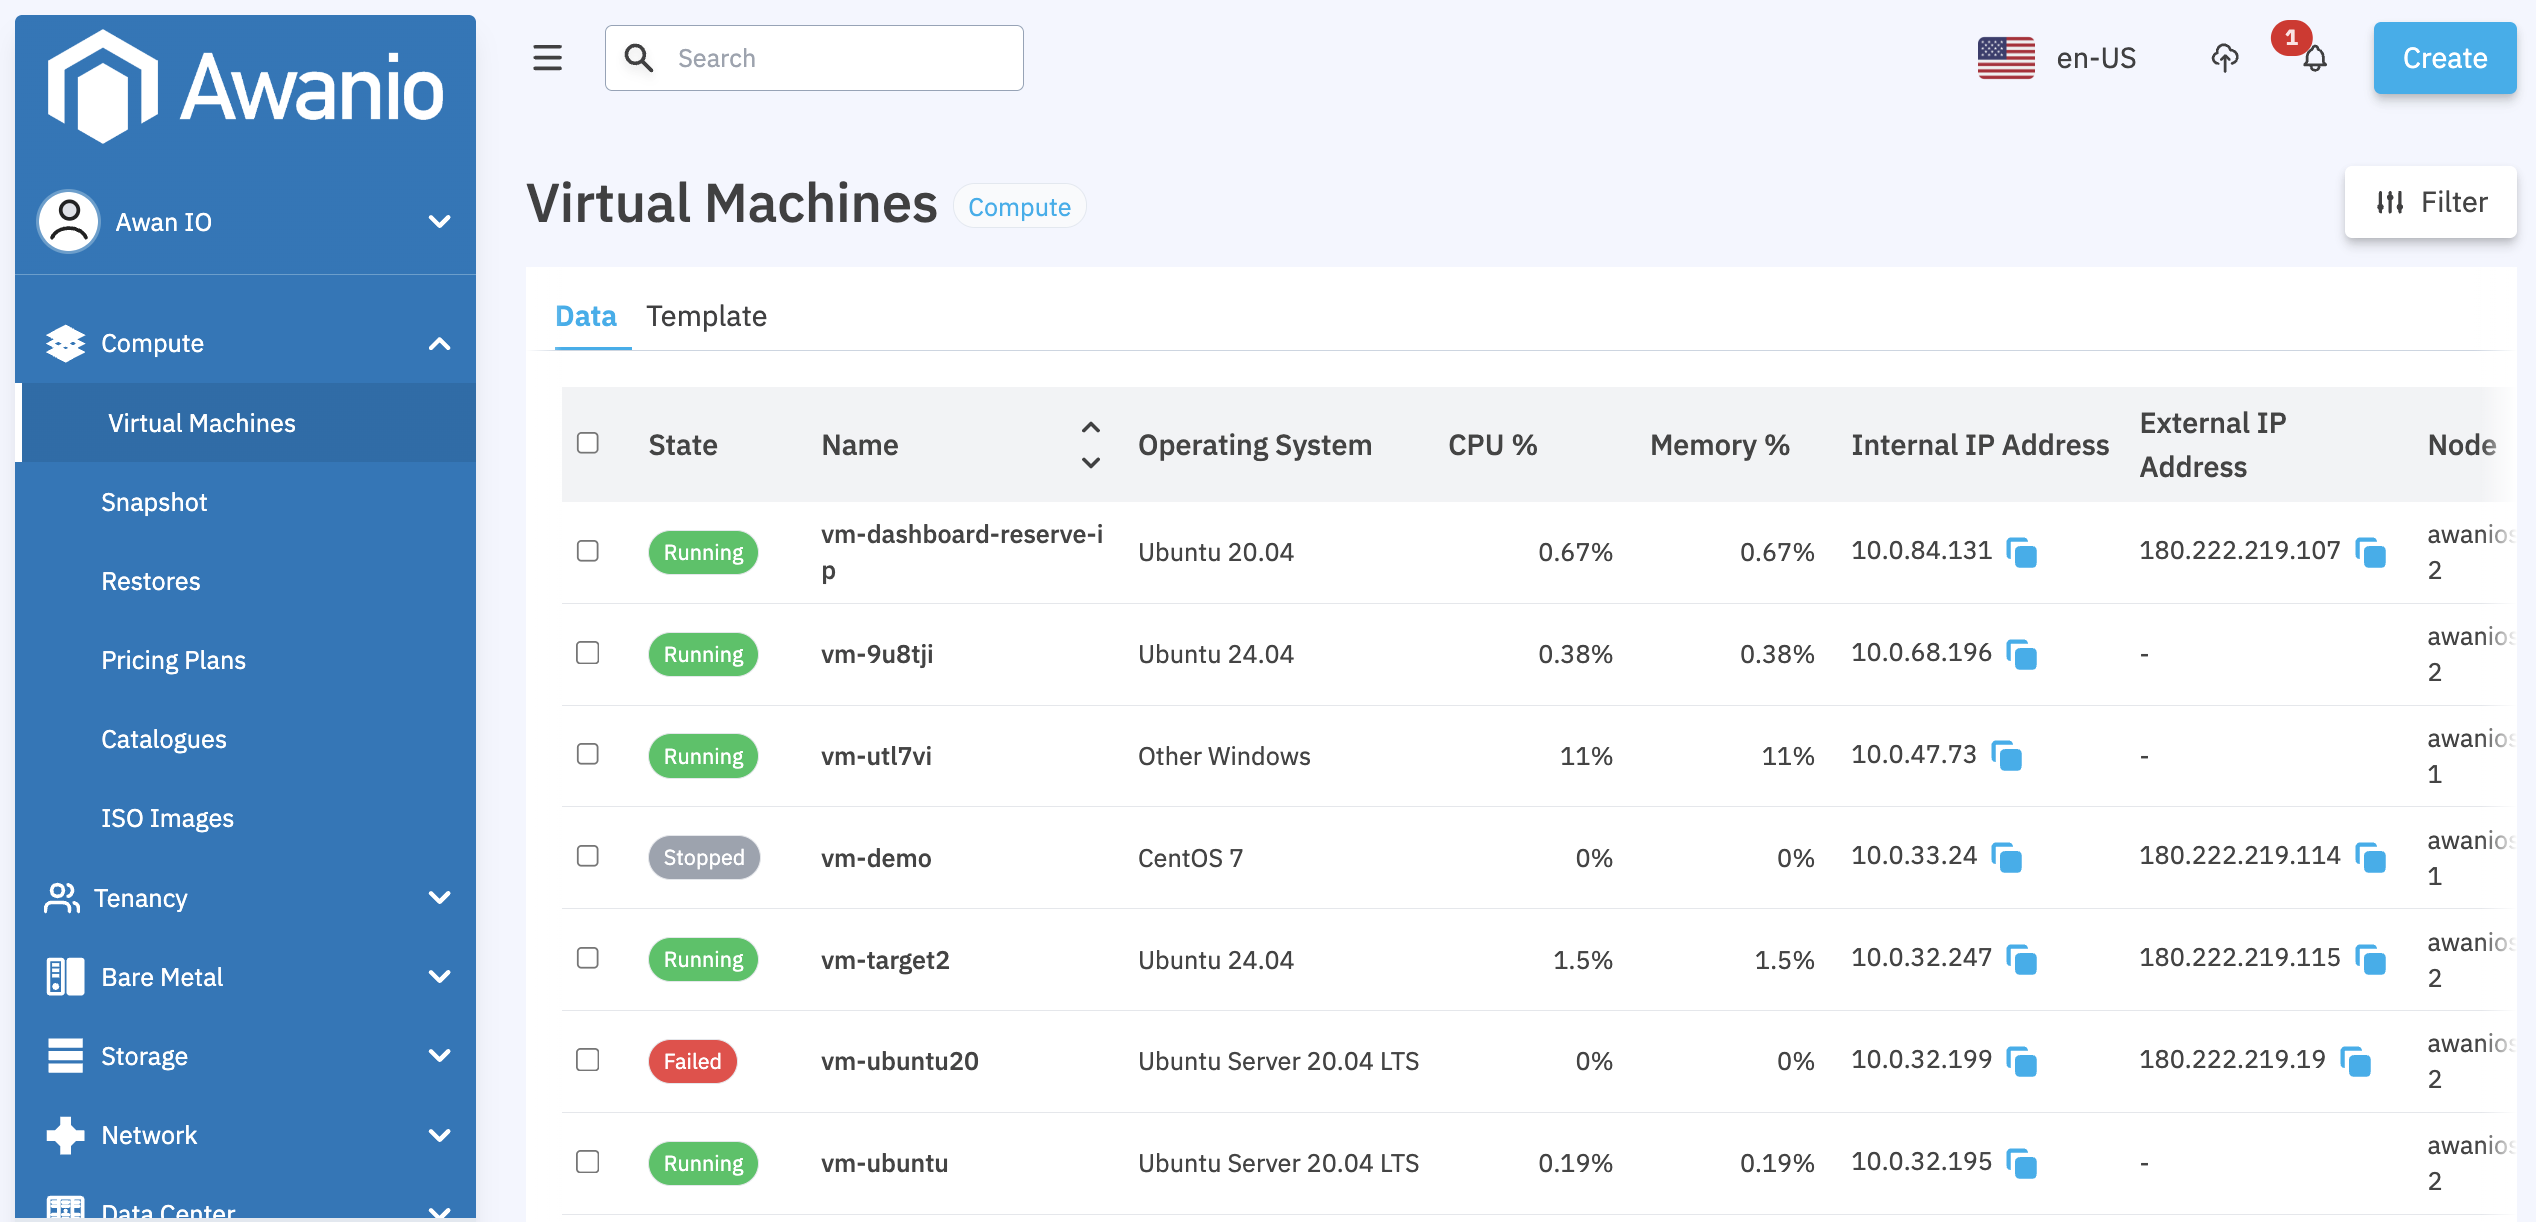Click the hamburger menu icon

click(547, 58)
